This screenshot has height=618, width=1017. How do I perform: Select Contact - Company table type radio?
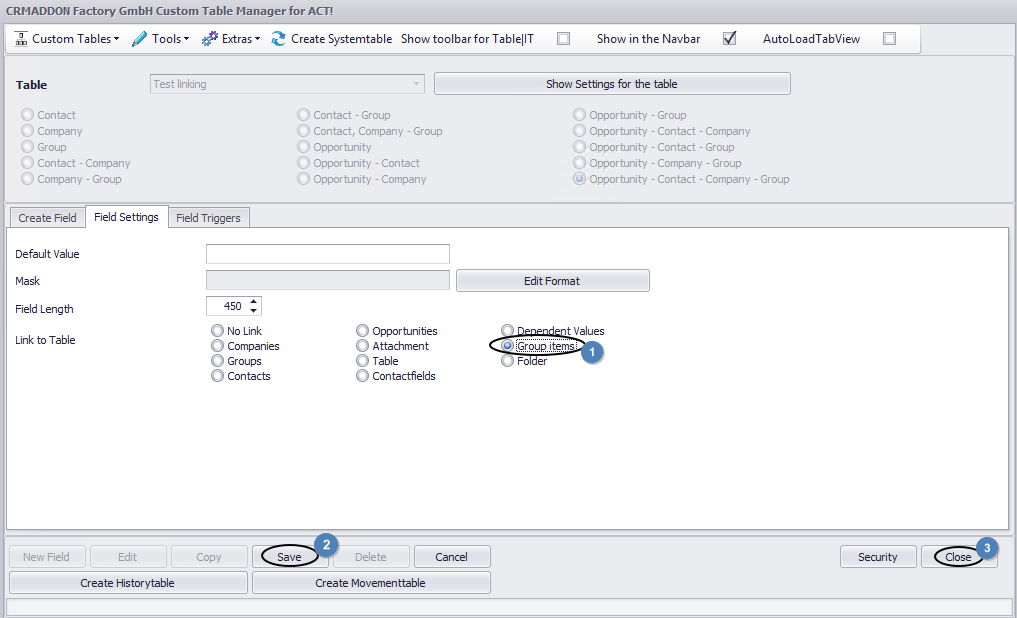click(x=27, y=163)
